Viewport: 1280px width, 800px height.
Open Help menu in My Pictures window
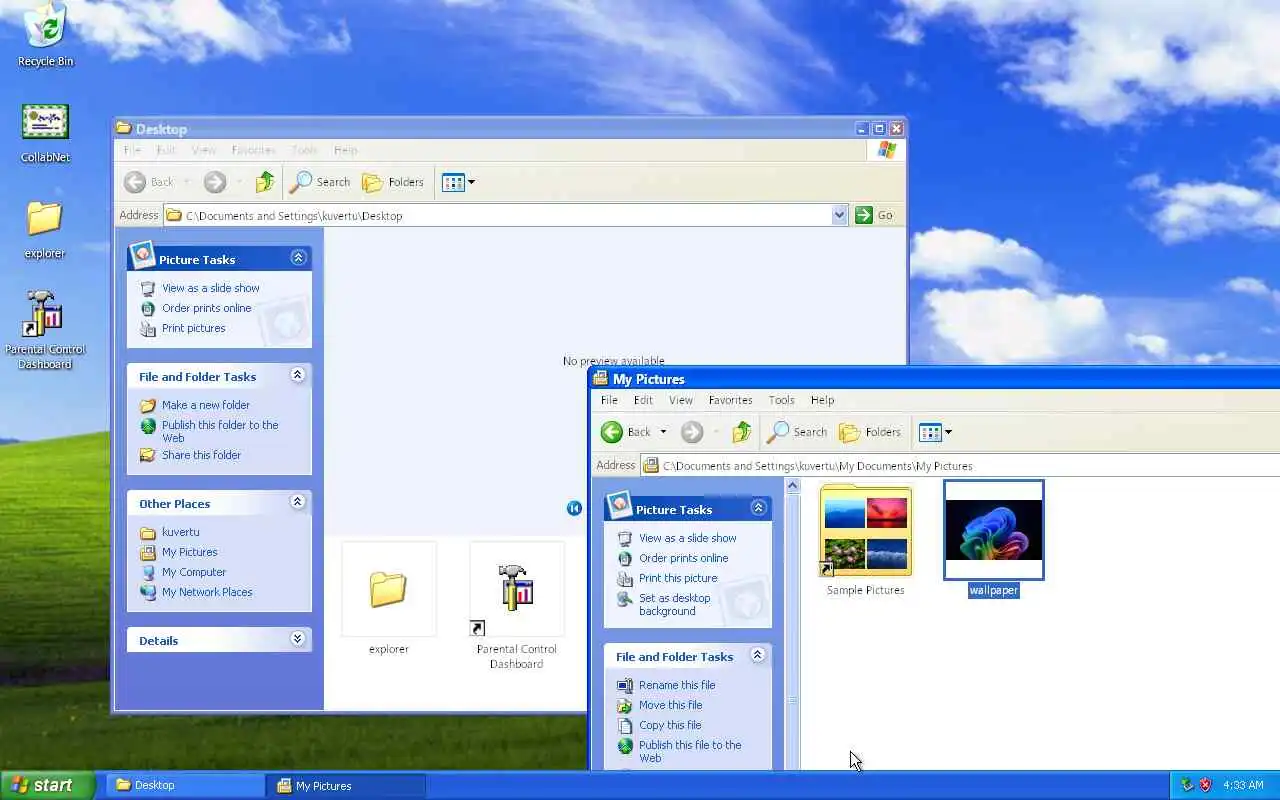point(822,400)
